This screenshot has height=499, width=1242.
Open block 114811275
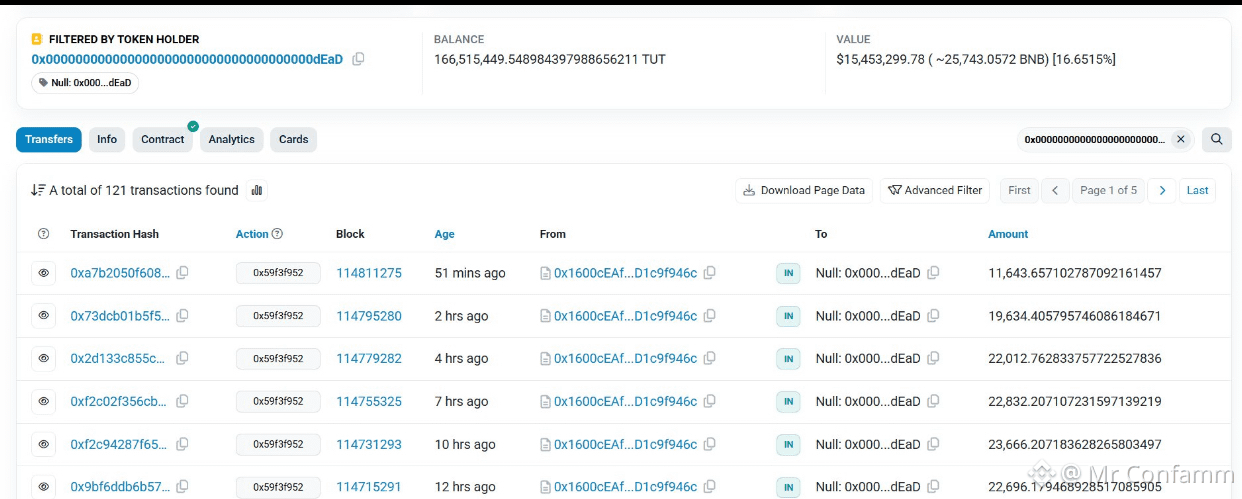point(369,273)
